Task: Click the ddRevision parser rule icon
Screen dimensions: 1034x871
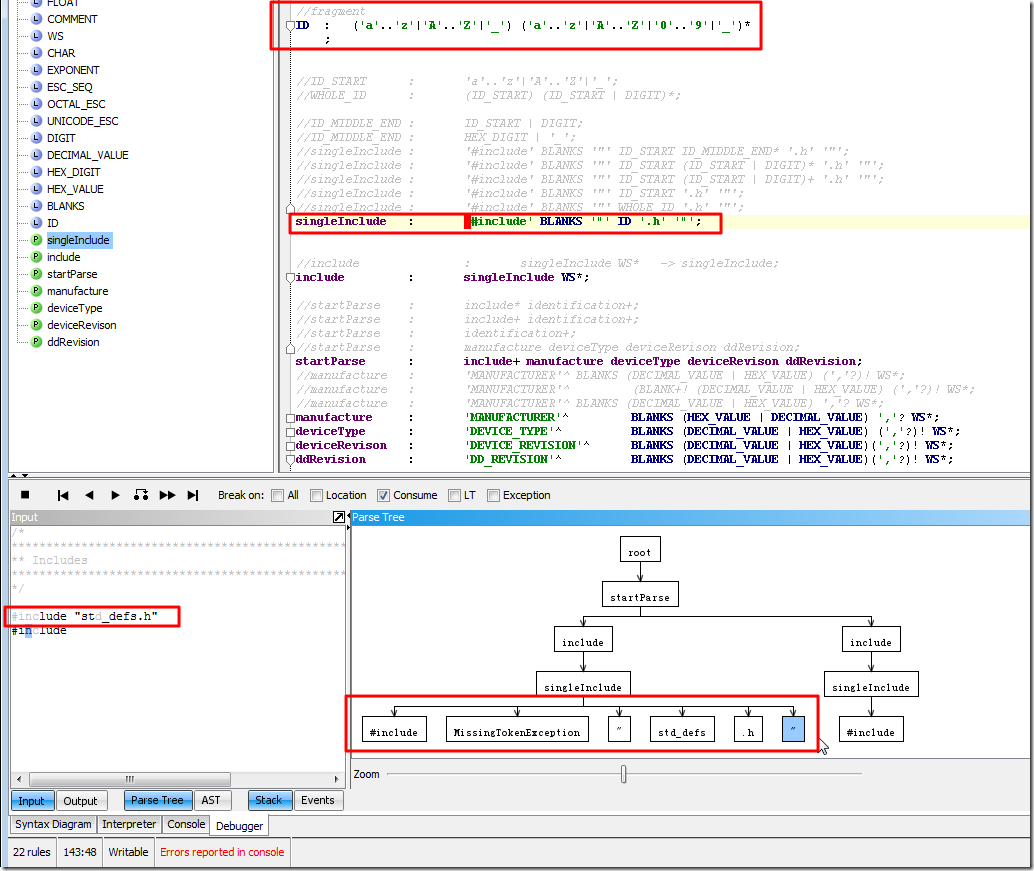Action: point(37,342)
